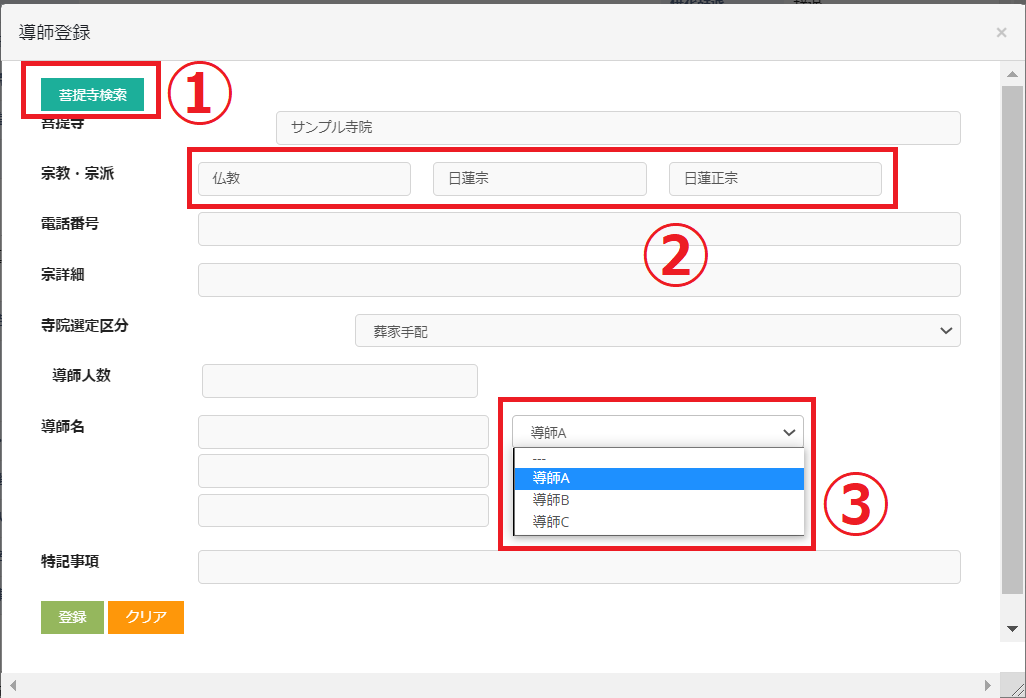Image resolution: width=1026 pixels, height=698 pixels.
Task: Choose 導師B in the dropdown list
Action: tap(658, 499)
